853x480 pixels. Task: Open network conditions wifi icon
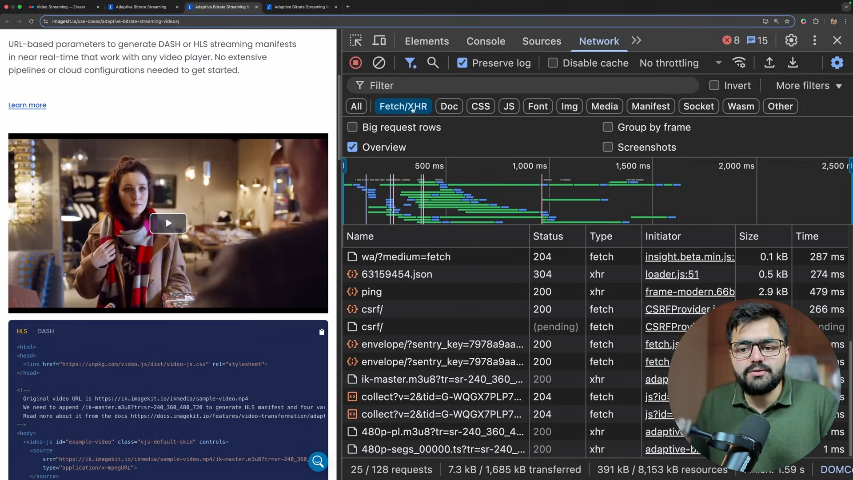point(739,63)
